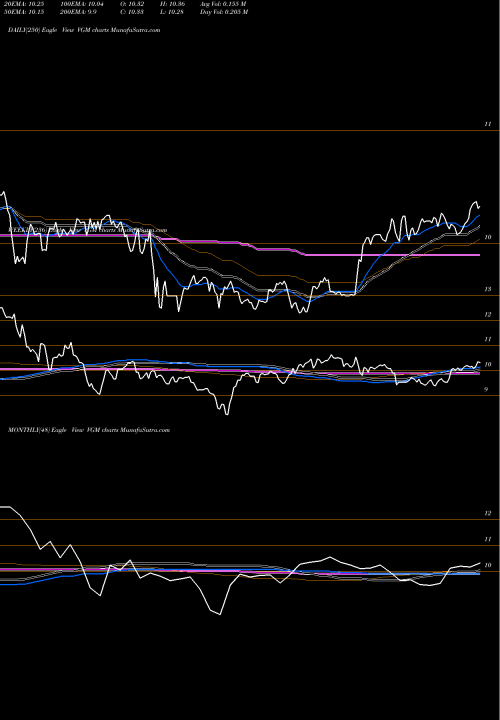The image size is (500, 720).
Task: Select the high price 'H:' value
Action: pos(172,4)
